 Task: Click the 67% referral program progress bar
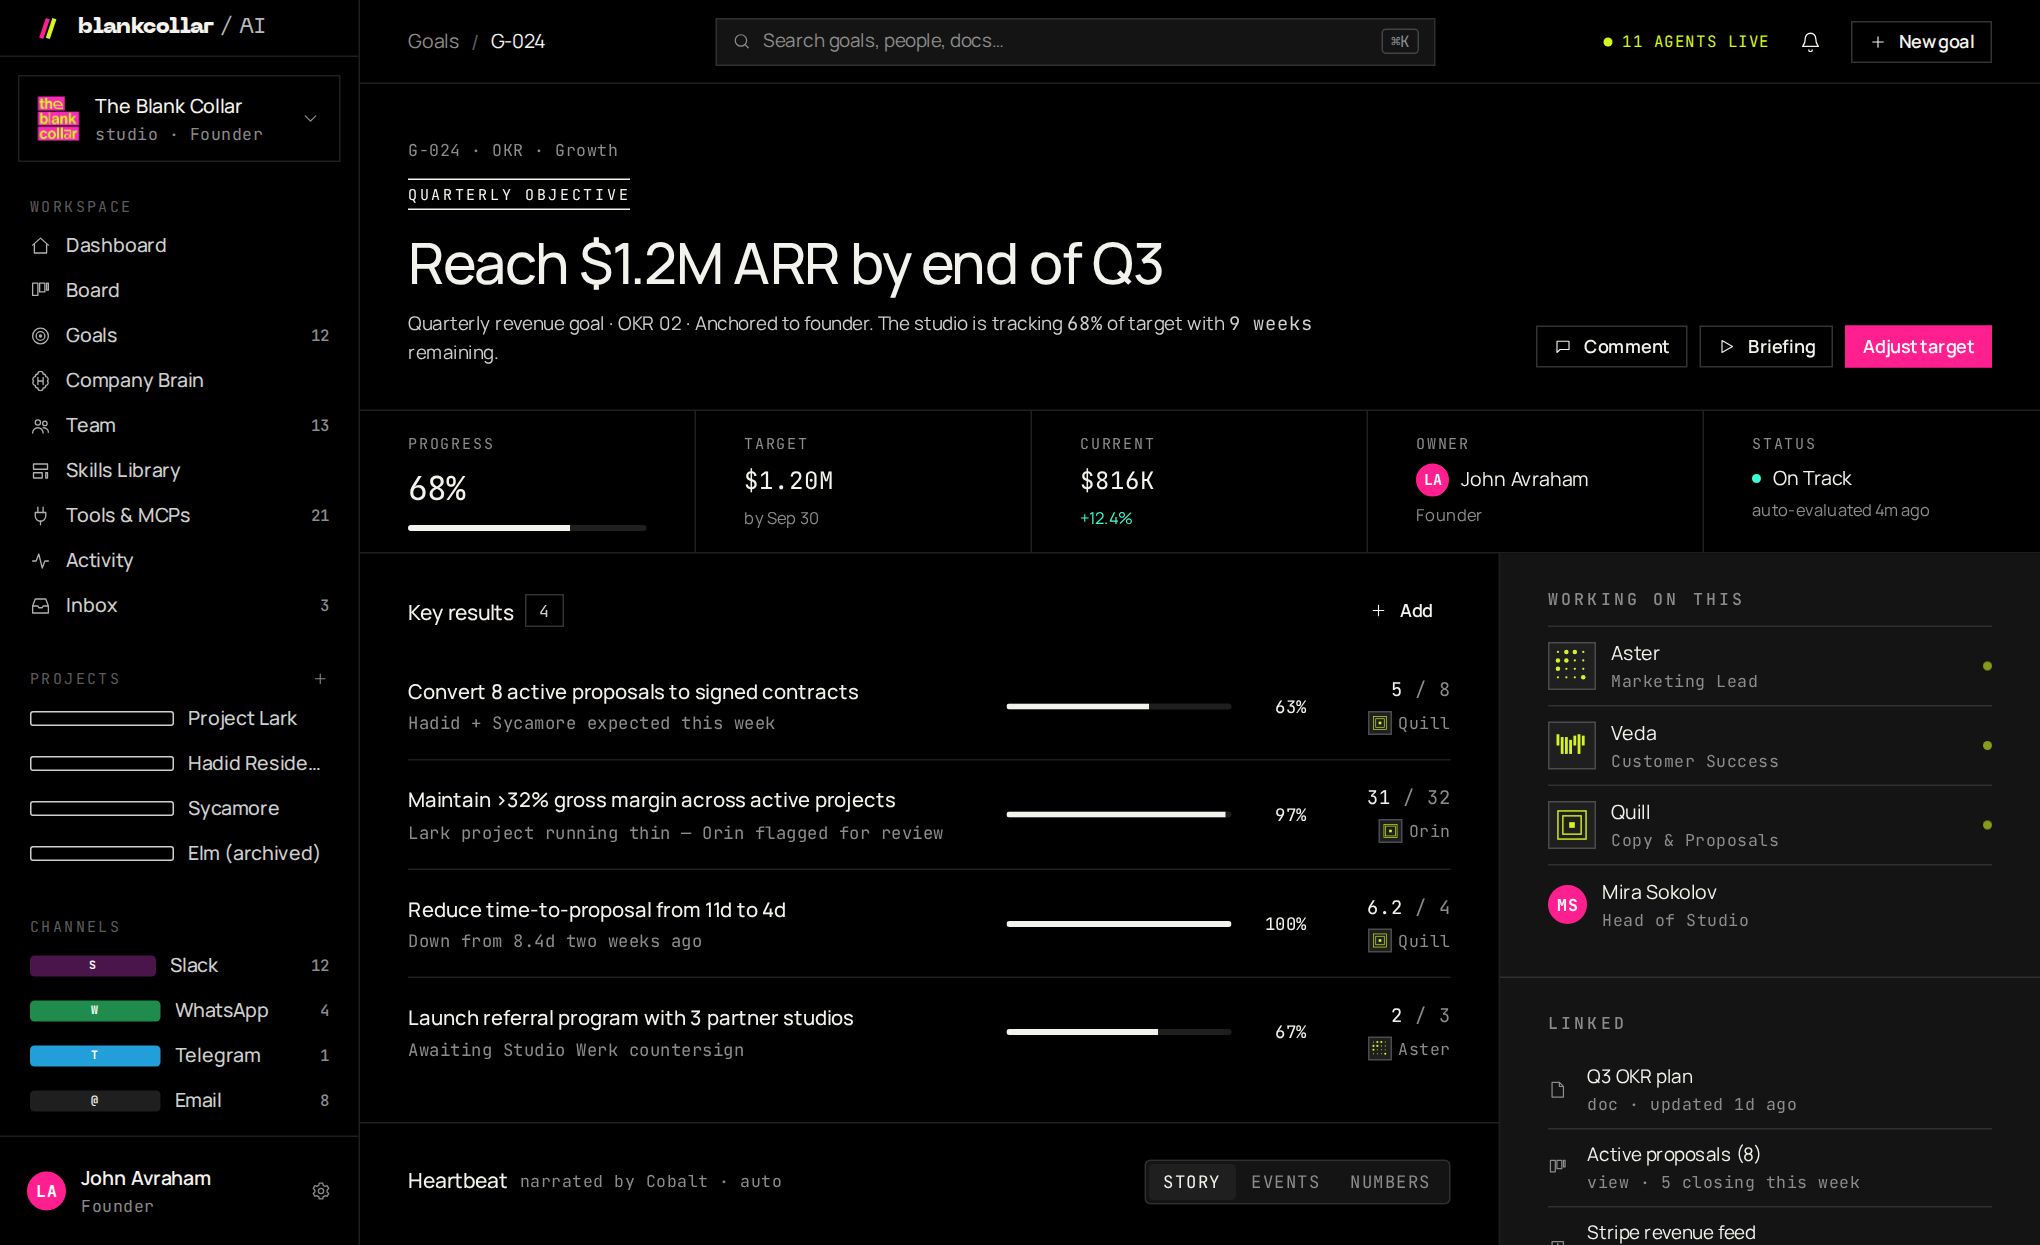(1119, 1032)
